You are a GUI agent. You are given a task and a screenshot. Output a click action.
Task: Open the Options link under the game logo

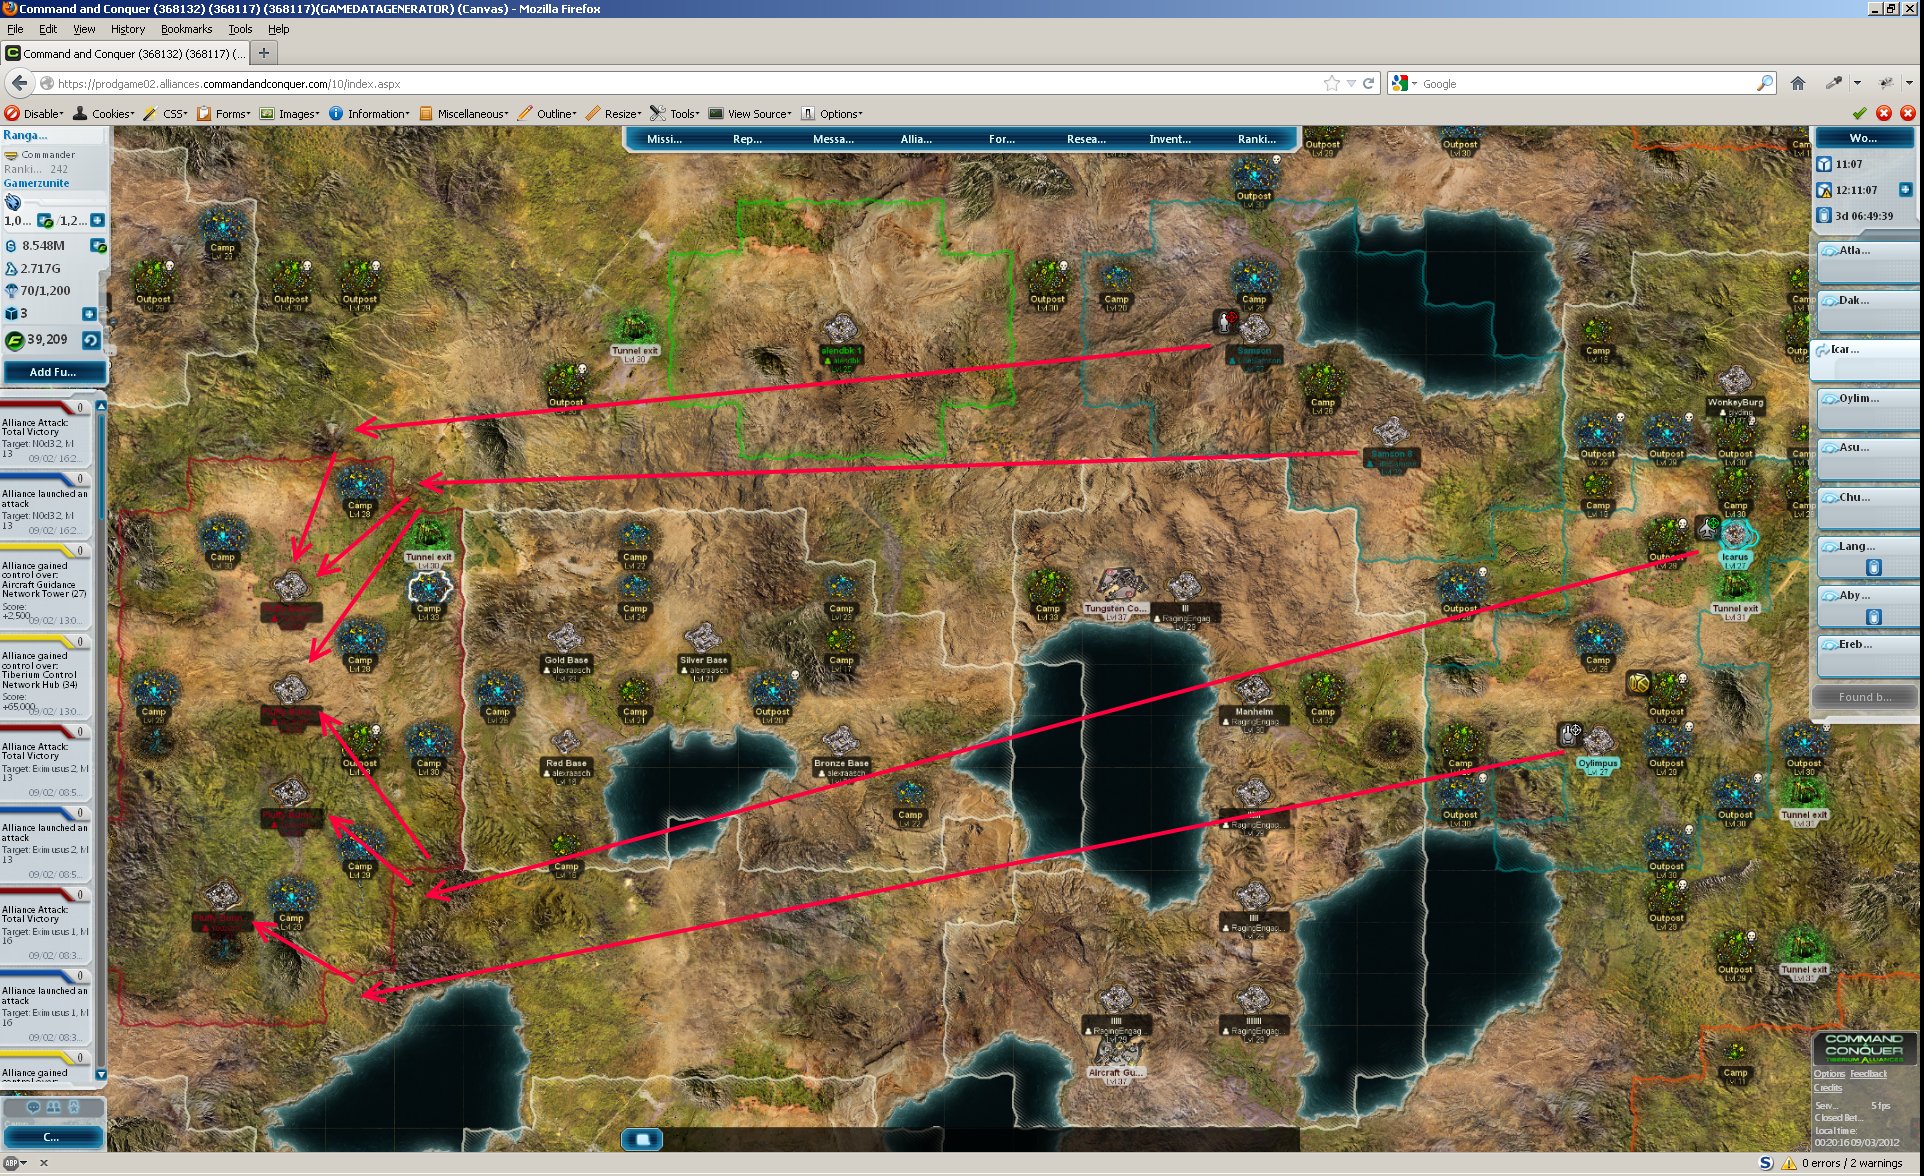click(1829, 1074)
